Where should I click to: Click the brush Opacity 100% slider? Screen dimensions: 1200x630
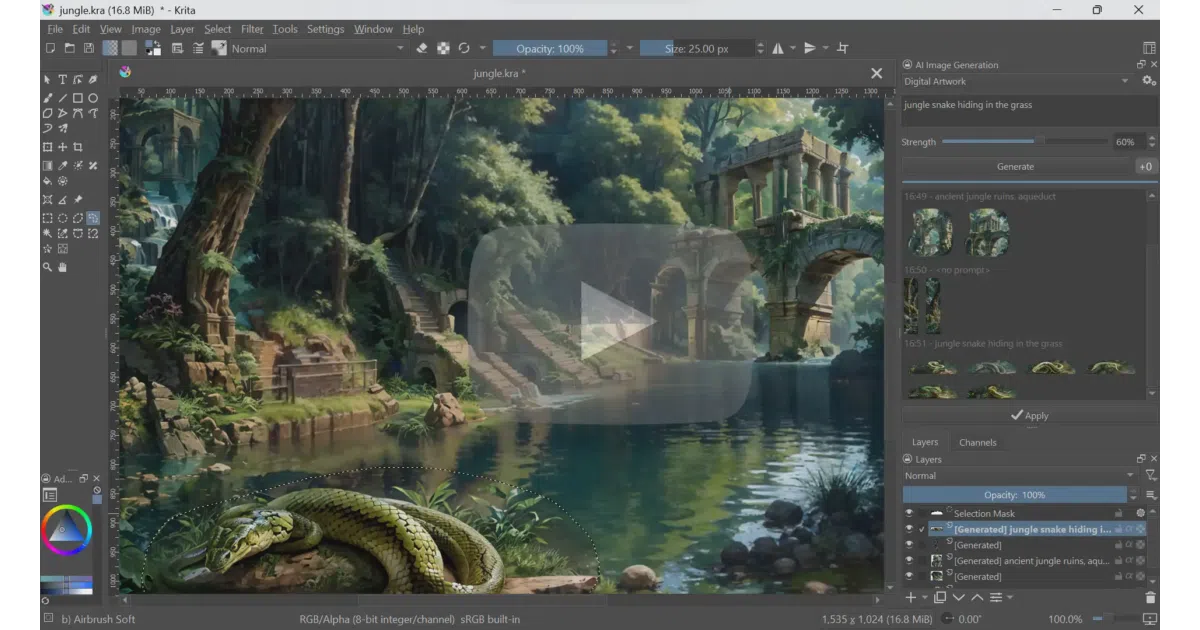(550, 48)
